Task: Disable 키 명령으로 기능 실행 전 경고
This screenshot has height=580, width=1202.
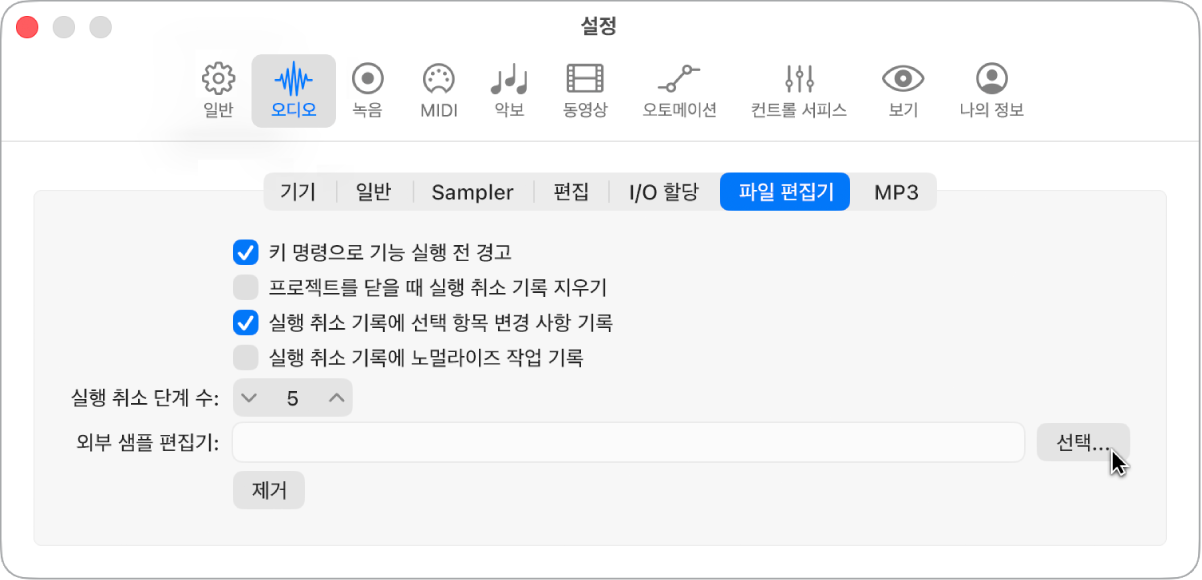Action: coord(245,253)
